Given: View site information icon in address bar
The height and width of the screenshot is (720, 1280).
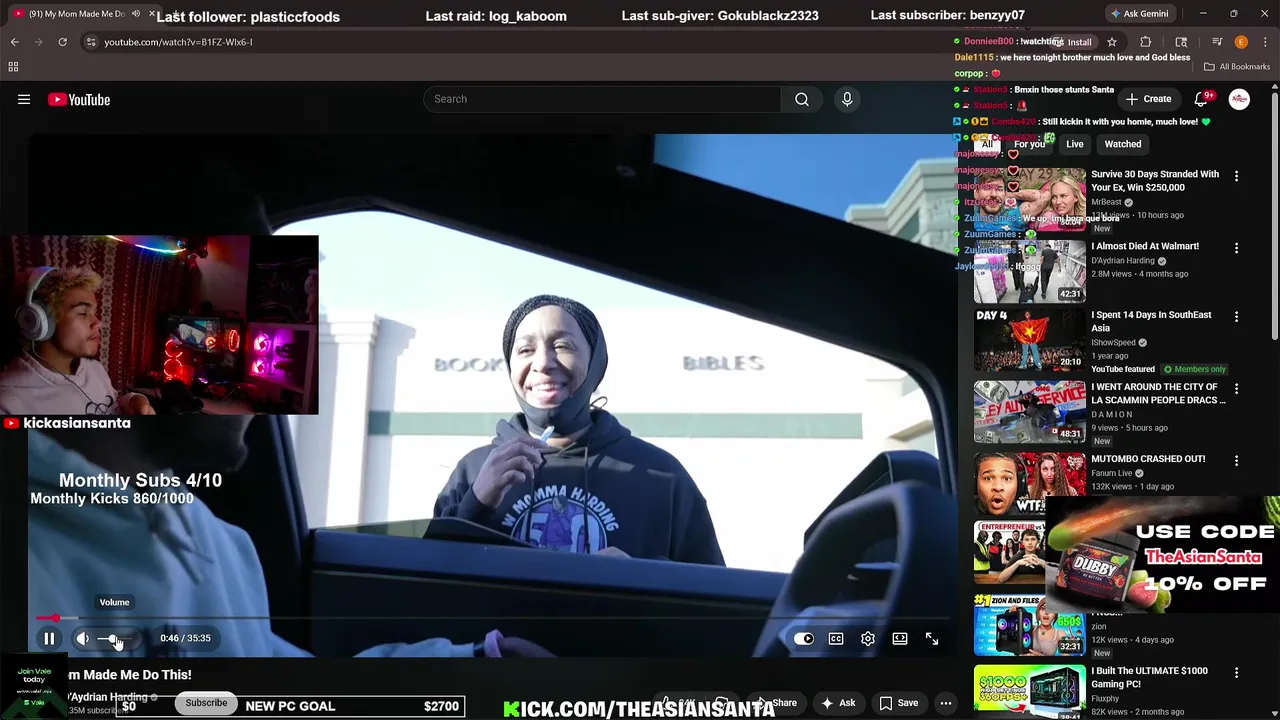Looking at the screenshot, I should [91, 42].
